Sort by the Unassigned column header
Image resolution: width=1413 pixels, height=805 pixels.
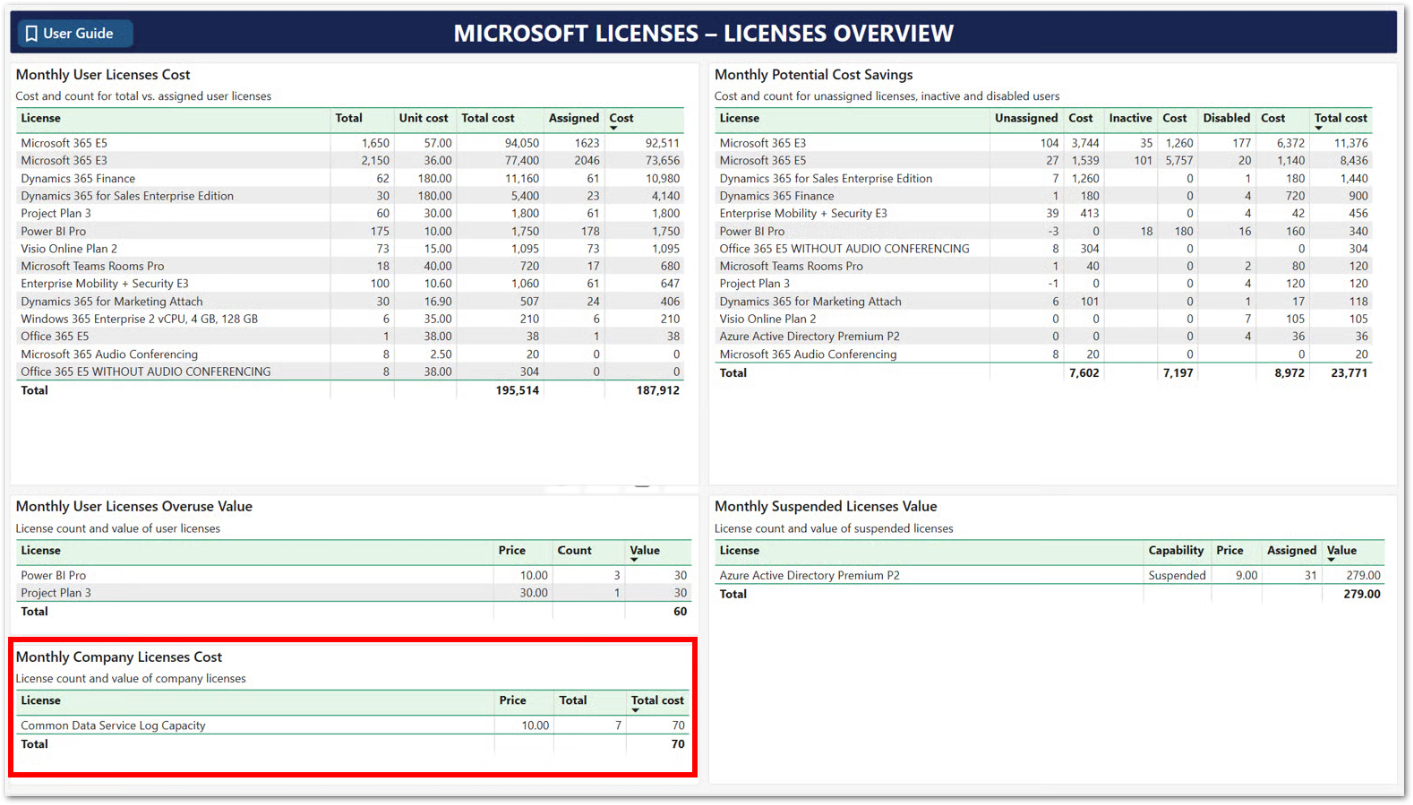click(1025, 118)
